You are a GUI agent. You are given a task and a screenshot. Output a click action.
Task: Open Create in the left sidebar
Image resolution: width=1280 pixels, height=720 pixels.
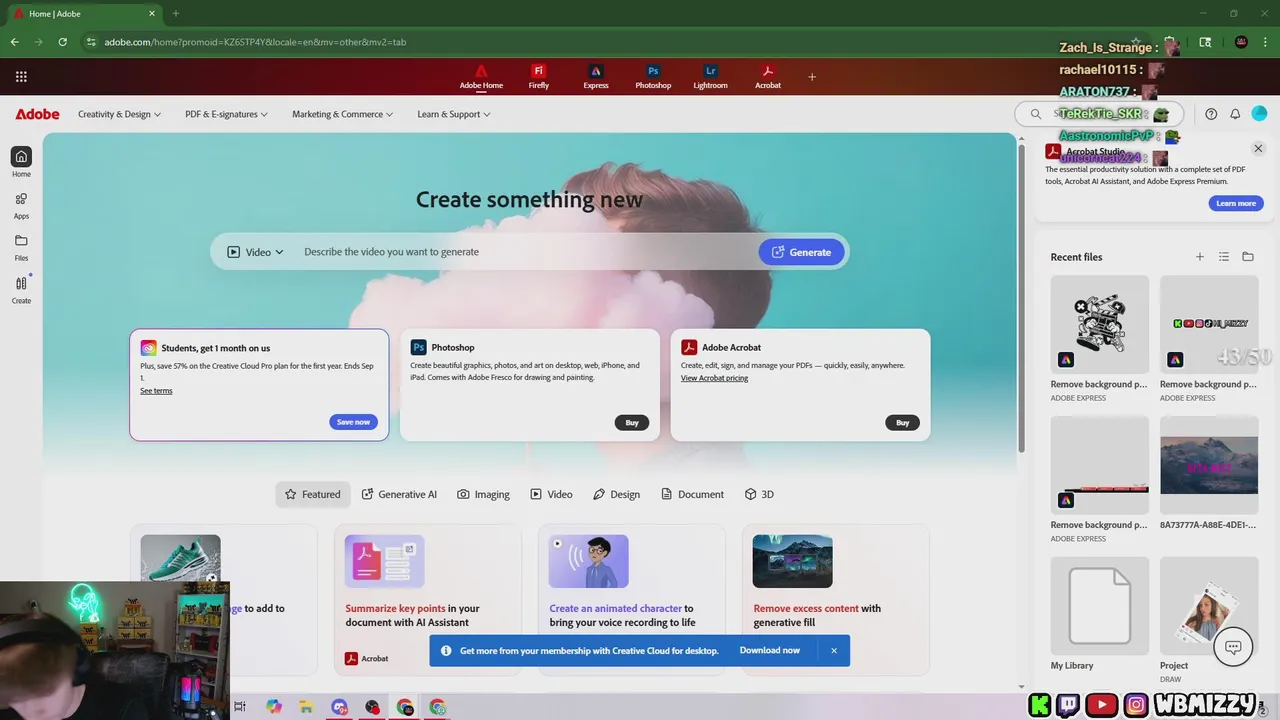pos(21,289)
